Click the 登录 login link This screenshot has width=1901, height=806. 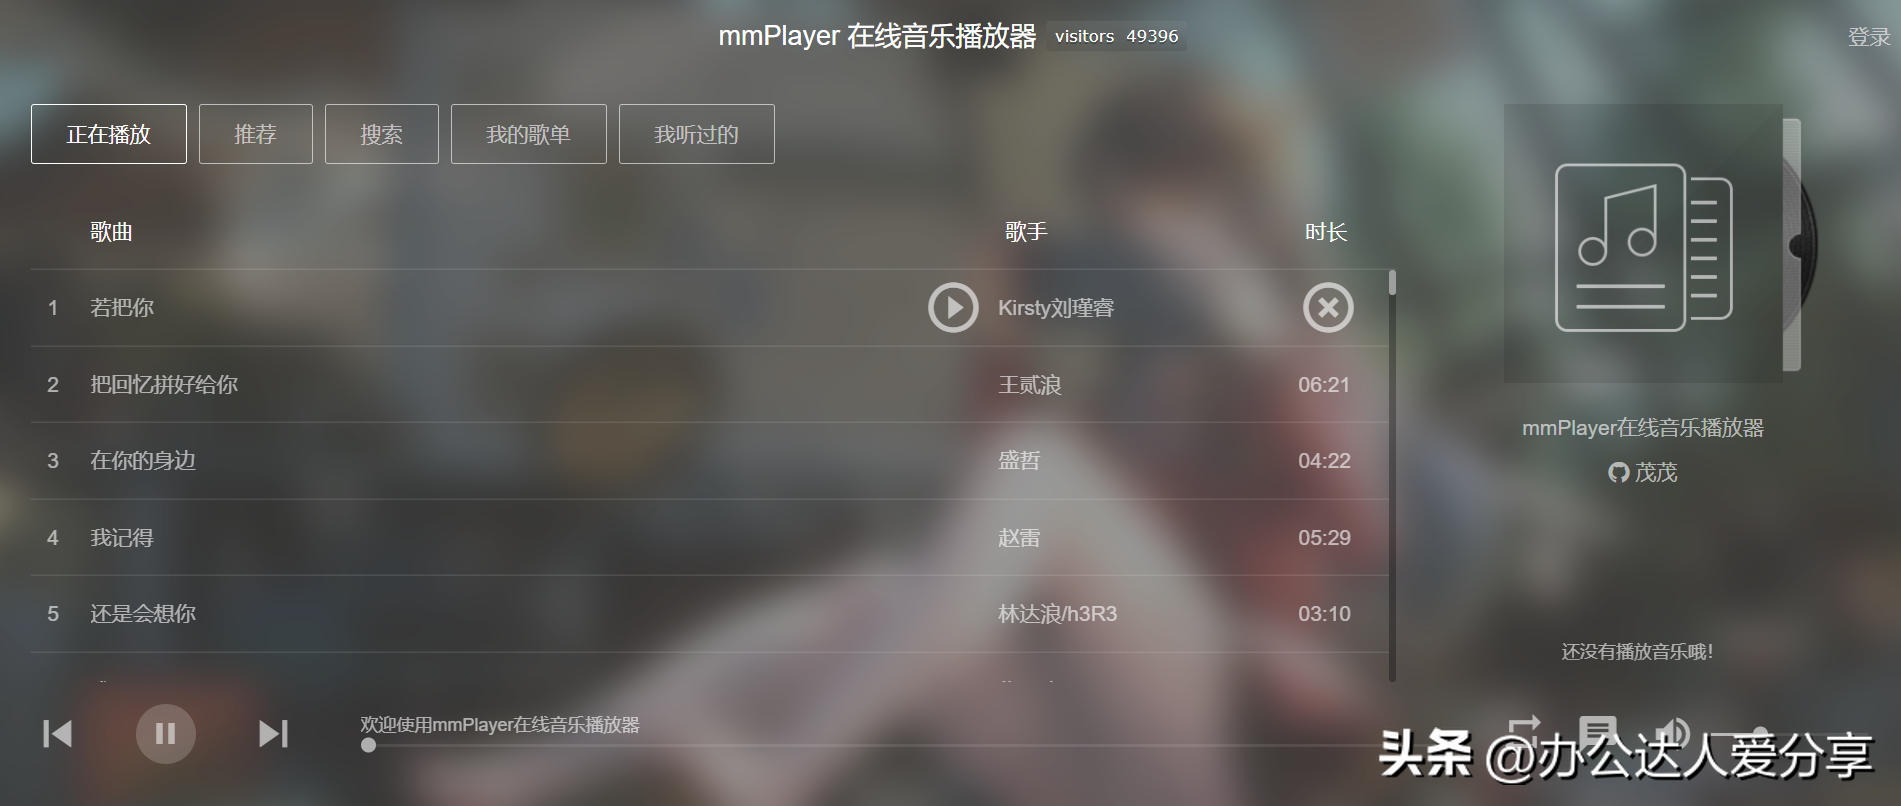(1869, 37)
